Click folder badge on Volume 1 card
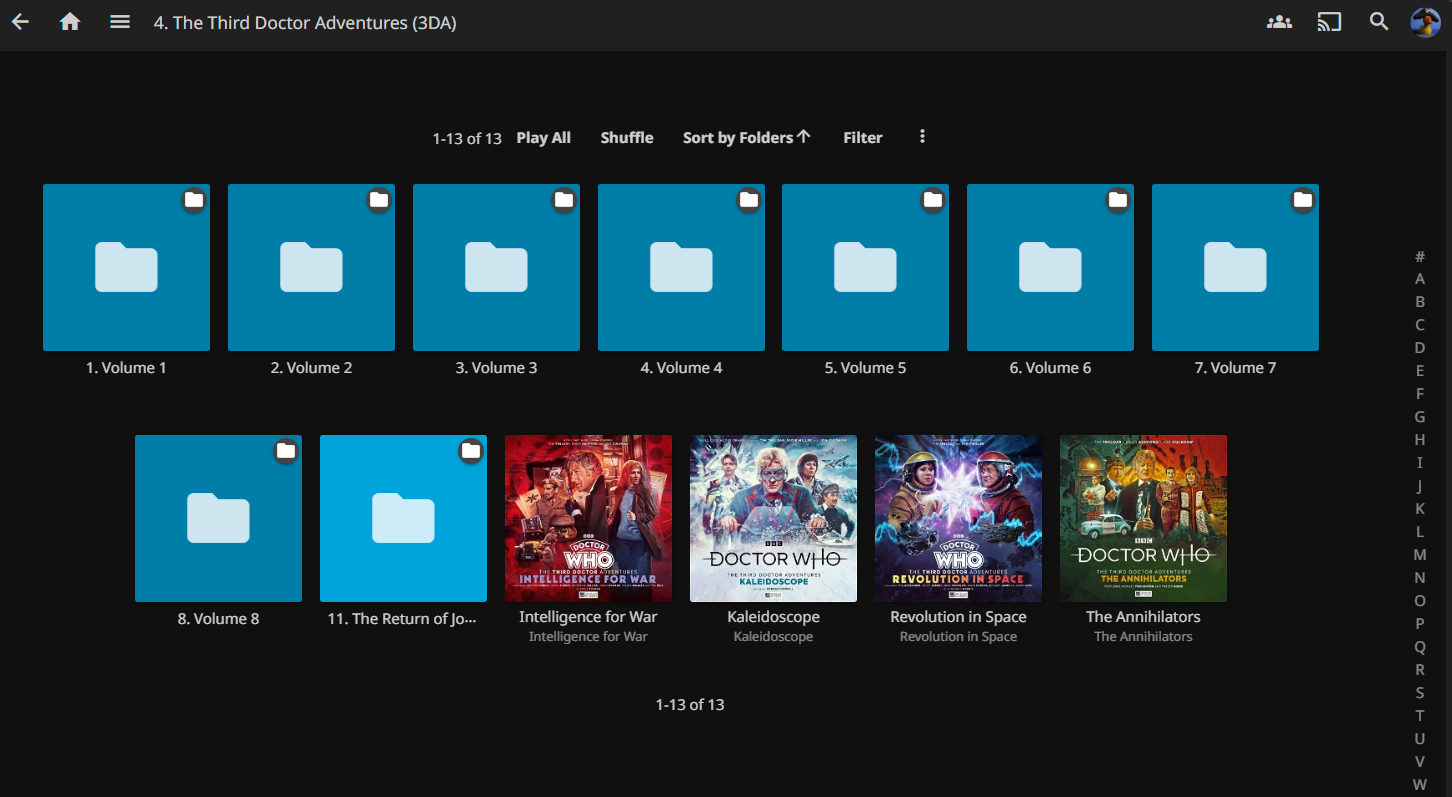The height and width of the screenshot is (797, 1452). (194, 200)
